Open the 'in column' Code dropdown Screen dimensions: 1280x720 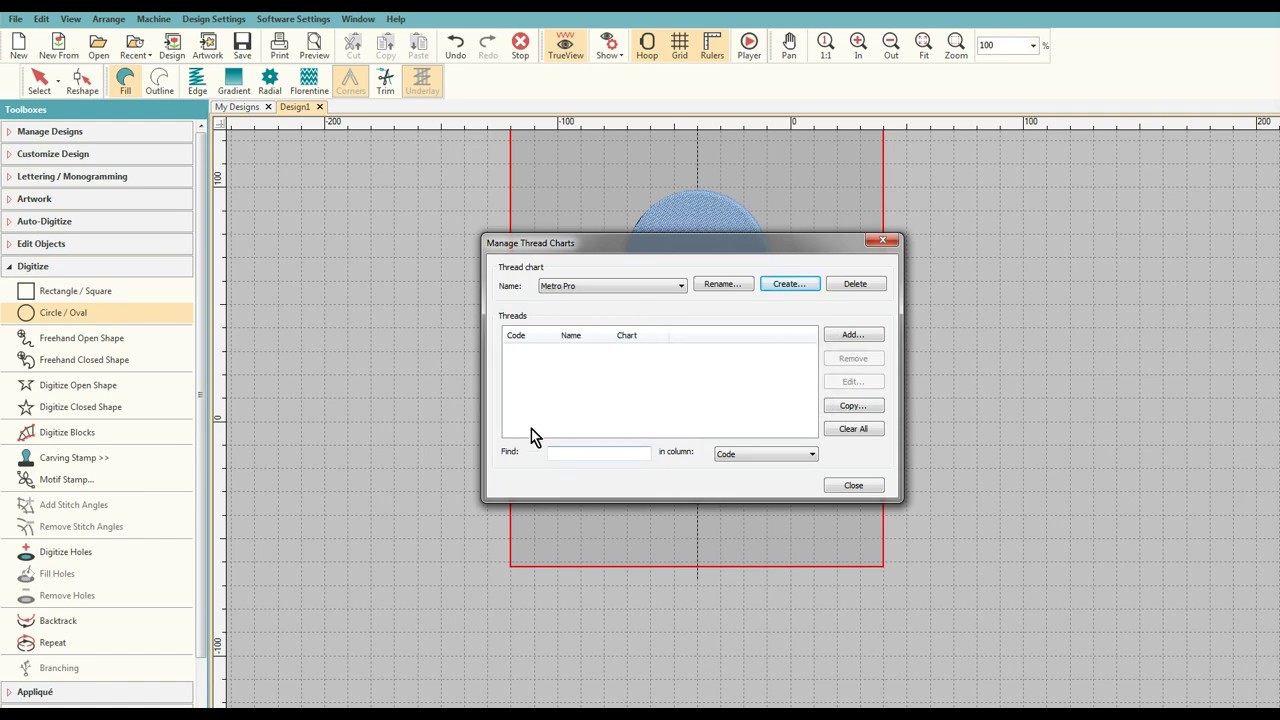click(812, 454)
